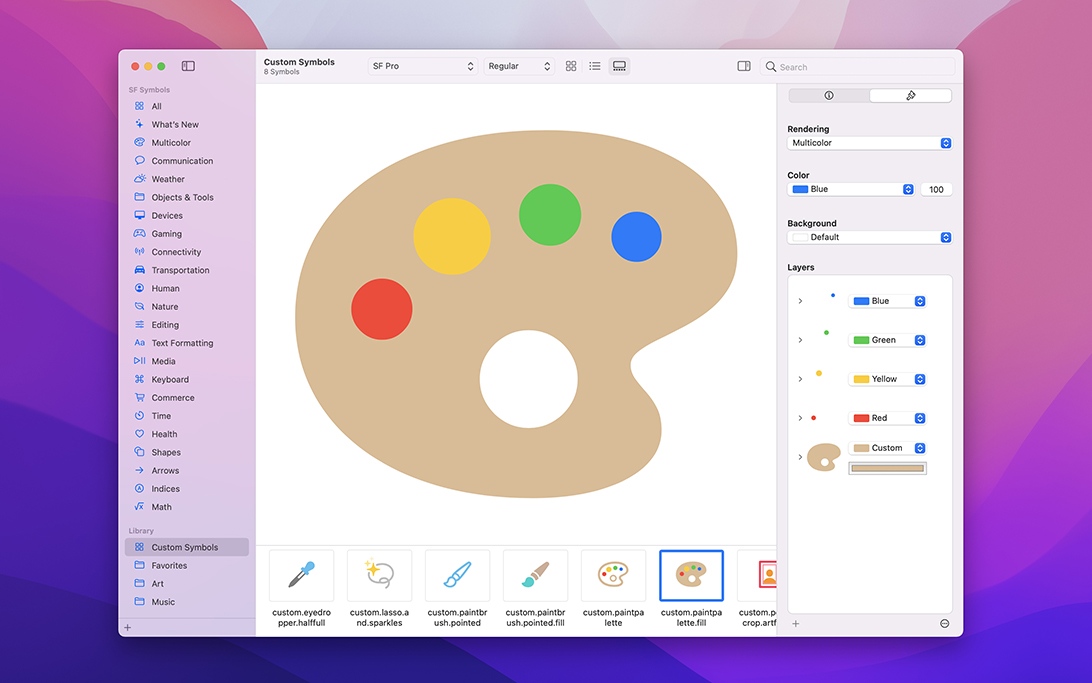The image size is (1092, 683).
Task: Open the Red layer color dropdown
Action: click(887, 418)
